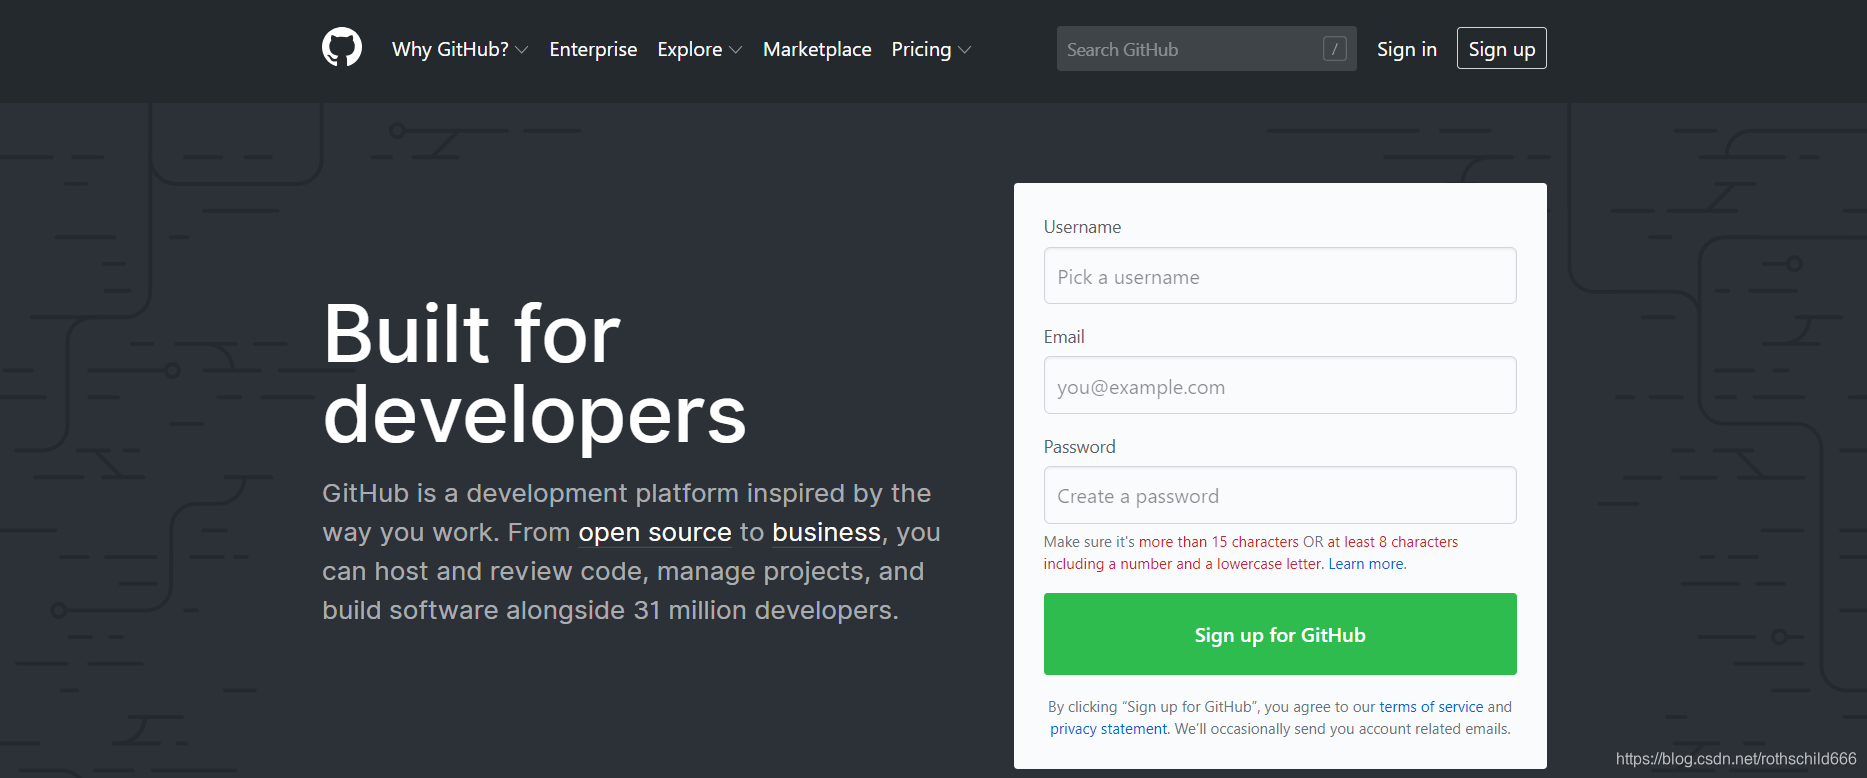Open the Explore dropdown menu
The width and height of the screenshot is (1867, 778).
pos(699,49)
